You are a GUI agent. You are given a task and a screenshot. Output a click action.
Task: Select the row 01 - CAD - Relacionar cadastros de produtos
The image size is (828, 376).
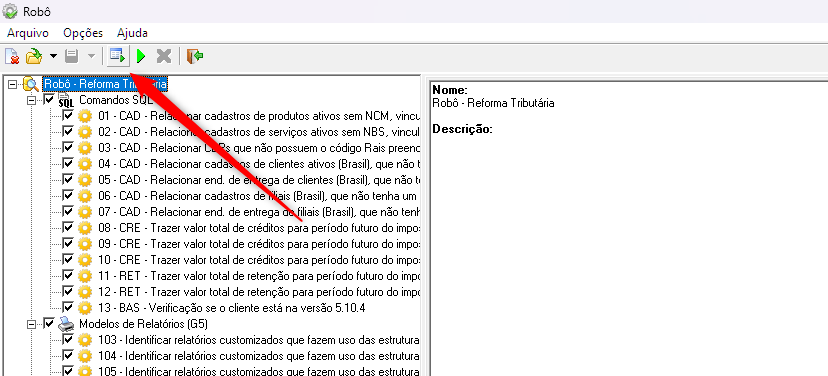(259, 116)
